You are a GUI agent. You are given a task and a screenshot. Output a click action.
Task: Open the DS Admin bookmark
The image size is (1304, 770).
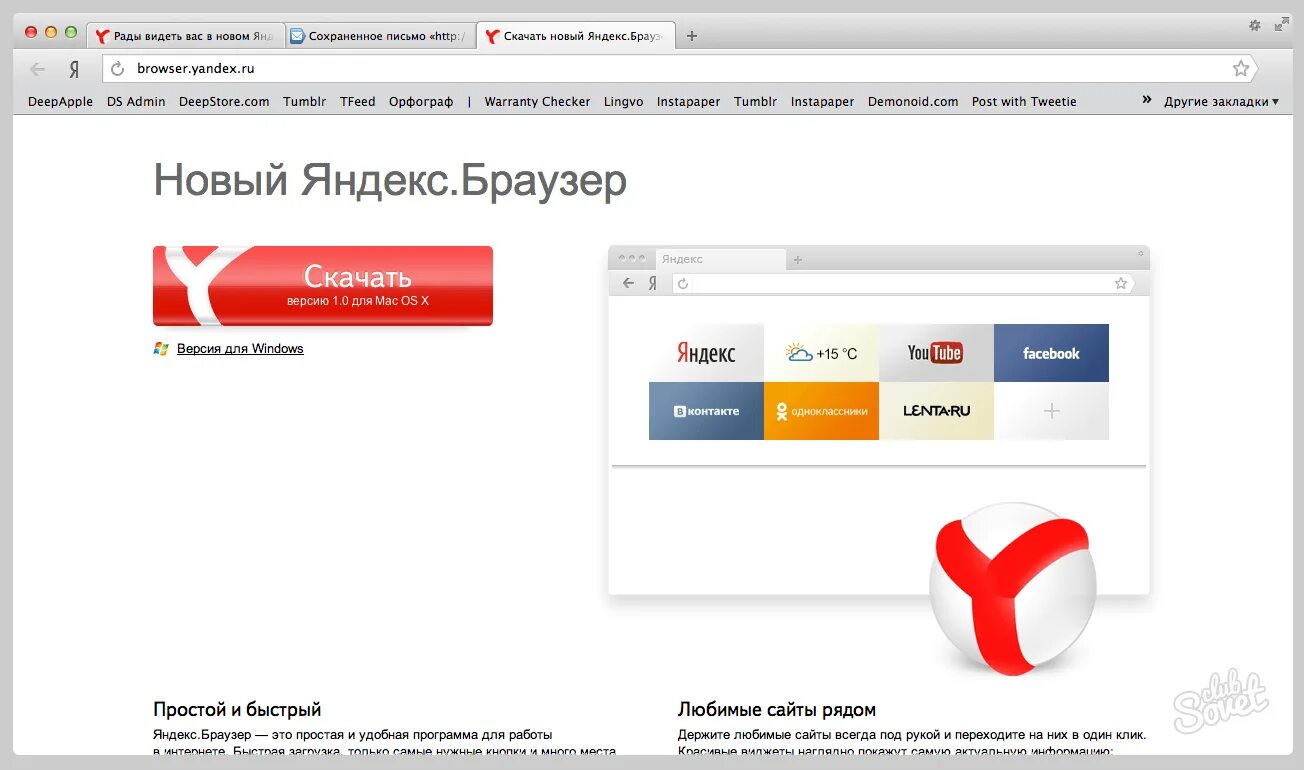click(136, 101)
